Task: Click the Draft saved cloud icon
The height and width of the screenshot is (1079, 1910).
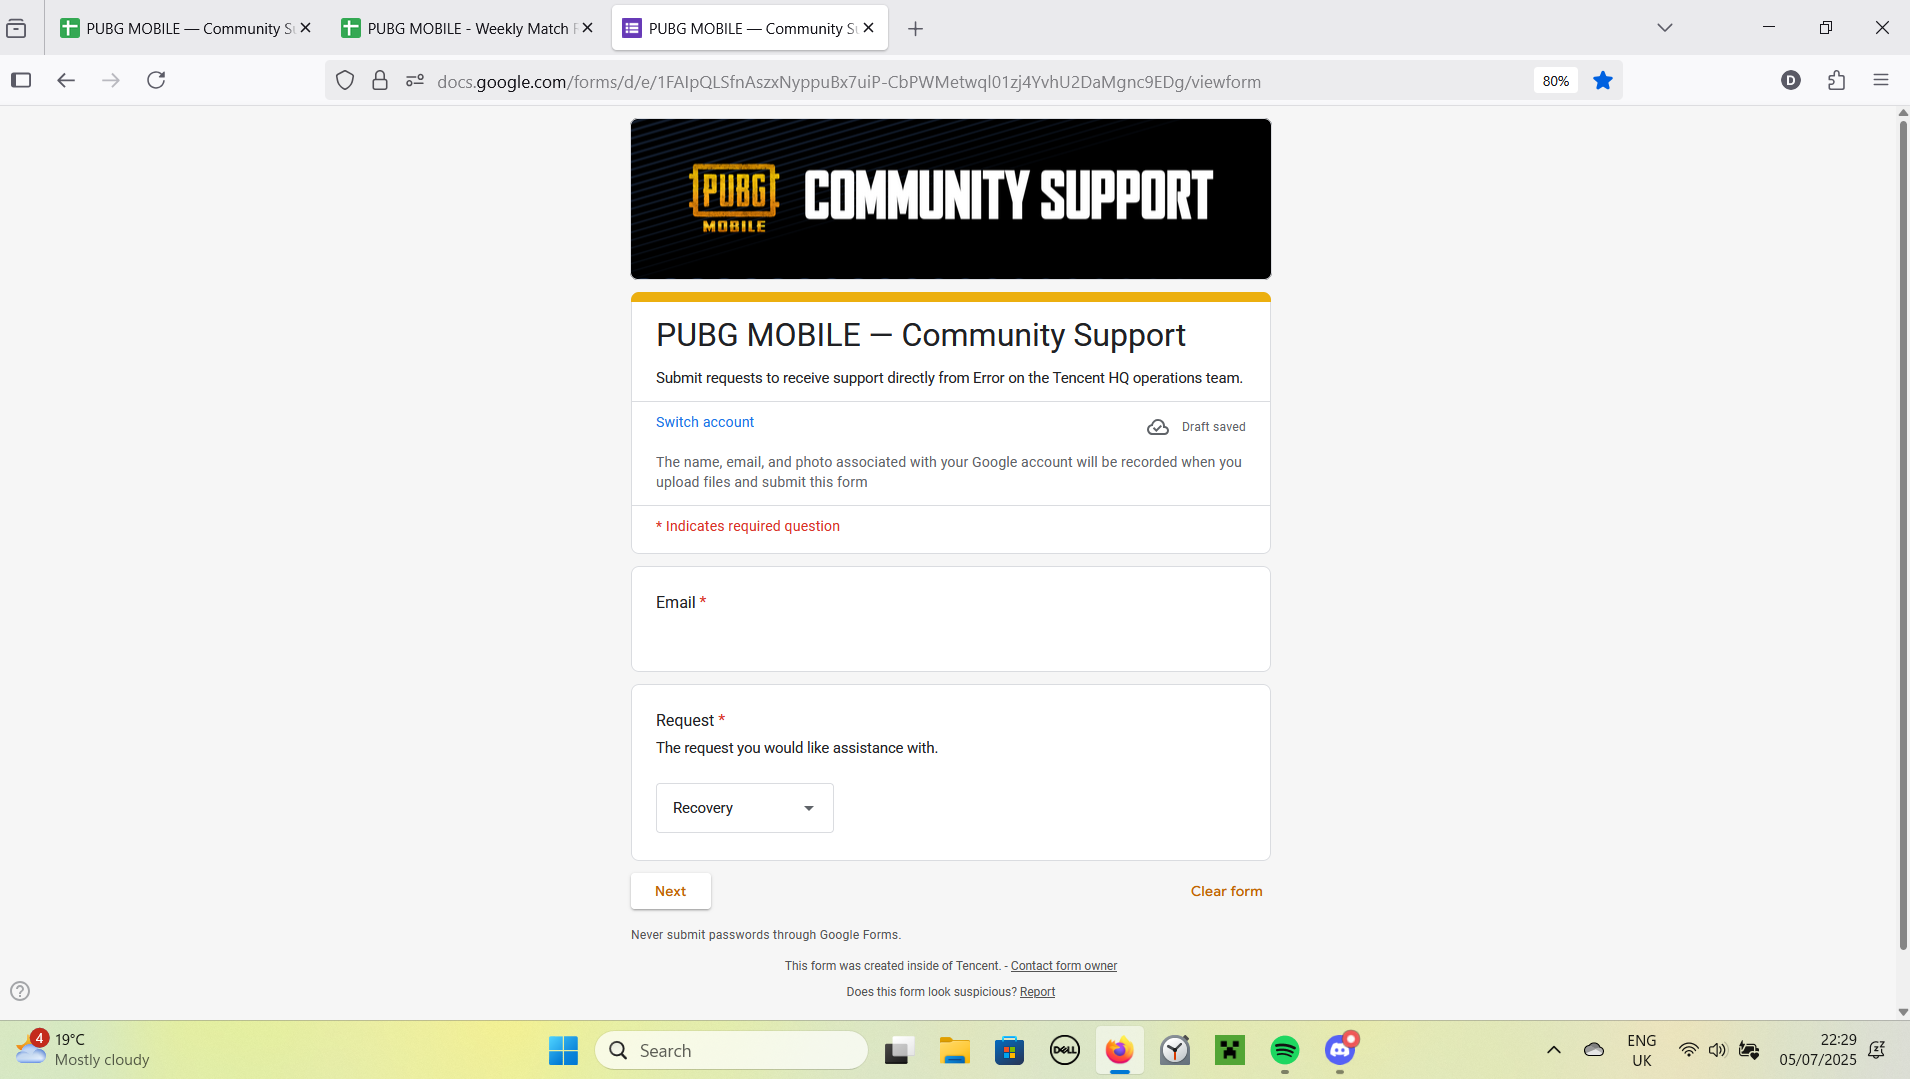Action: pos(1158,427)
